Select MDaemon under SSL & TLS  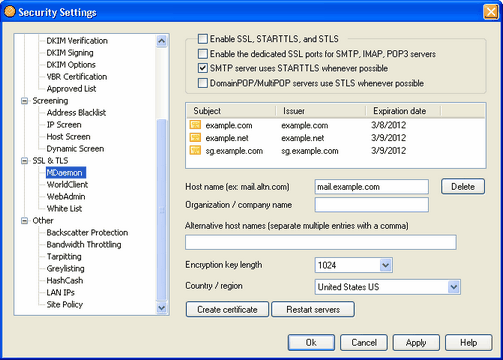pyautogui.click(x=66, y=173)
